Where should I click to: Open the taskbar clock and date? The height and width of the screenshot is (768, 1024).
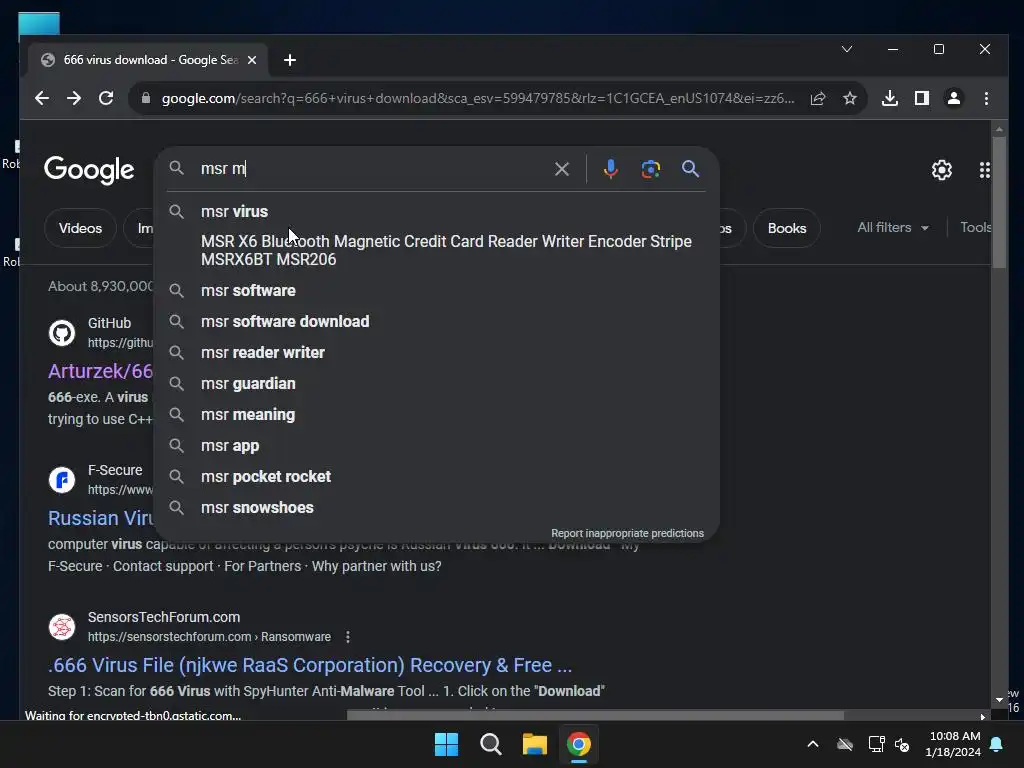click(x=953, y=744)
